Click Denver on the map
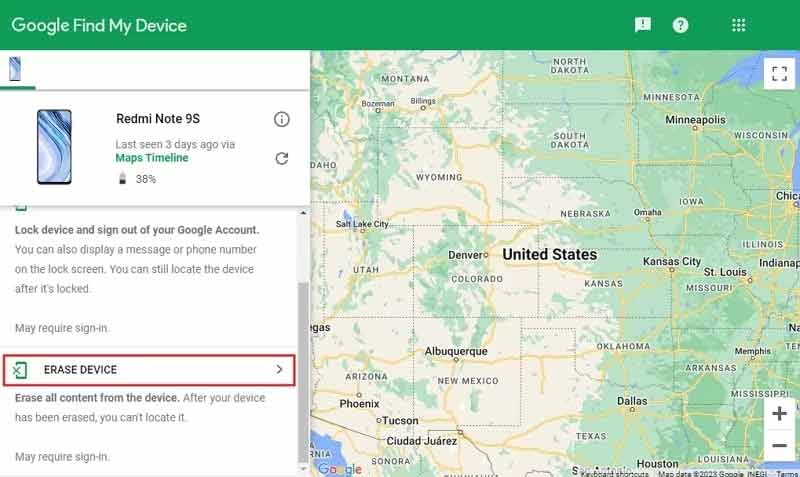This screenshot has width=800, height=477. coord(465,255)
